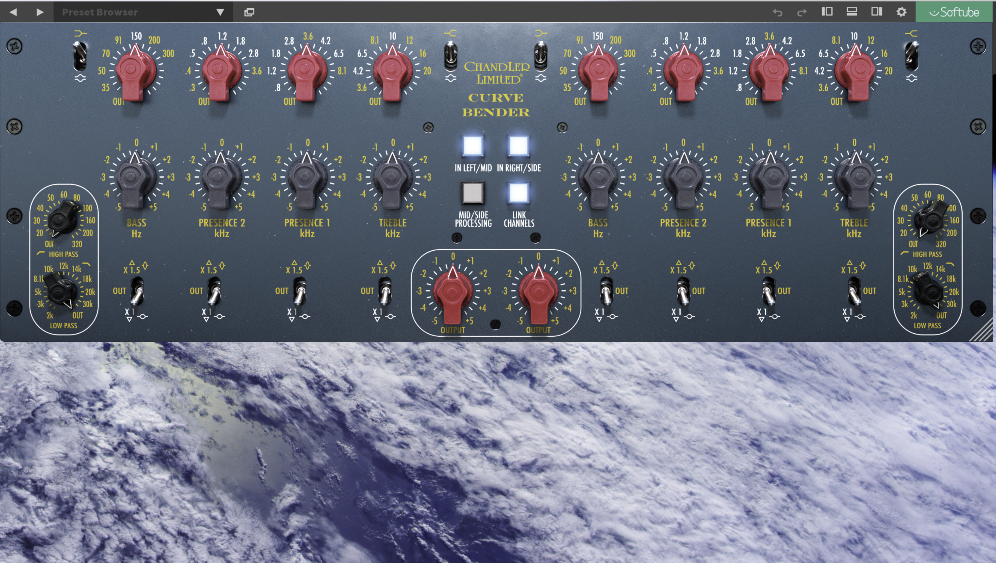996x563 pixels.
Task: Enable MID/SIDE PROCESSING button
Action: pyautogui.click(x=473, y=193)
